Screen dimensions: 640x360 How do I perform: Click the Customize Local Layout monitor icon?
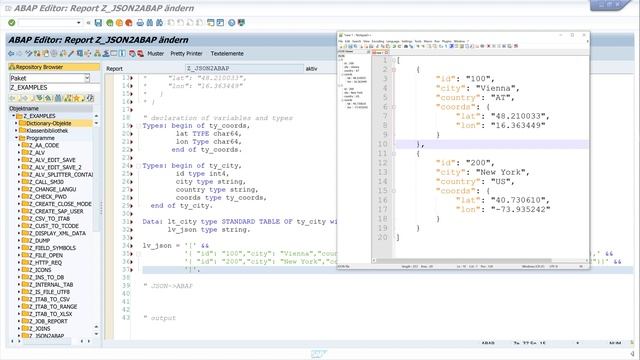(x=242, y=23)
